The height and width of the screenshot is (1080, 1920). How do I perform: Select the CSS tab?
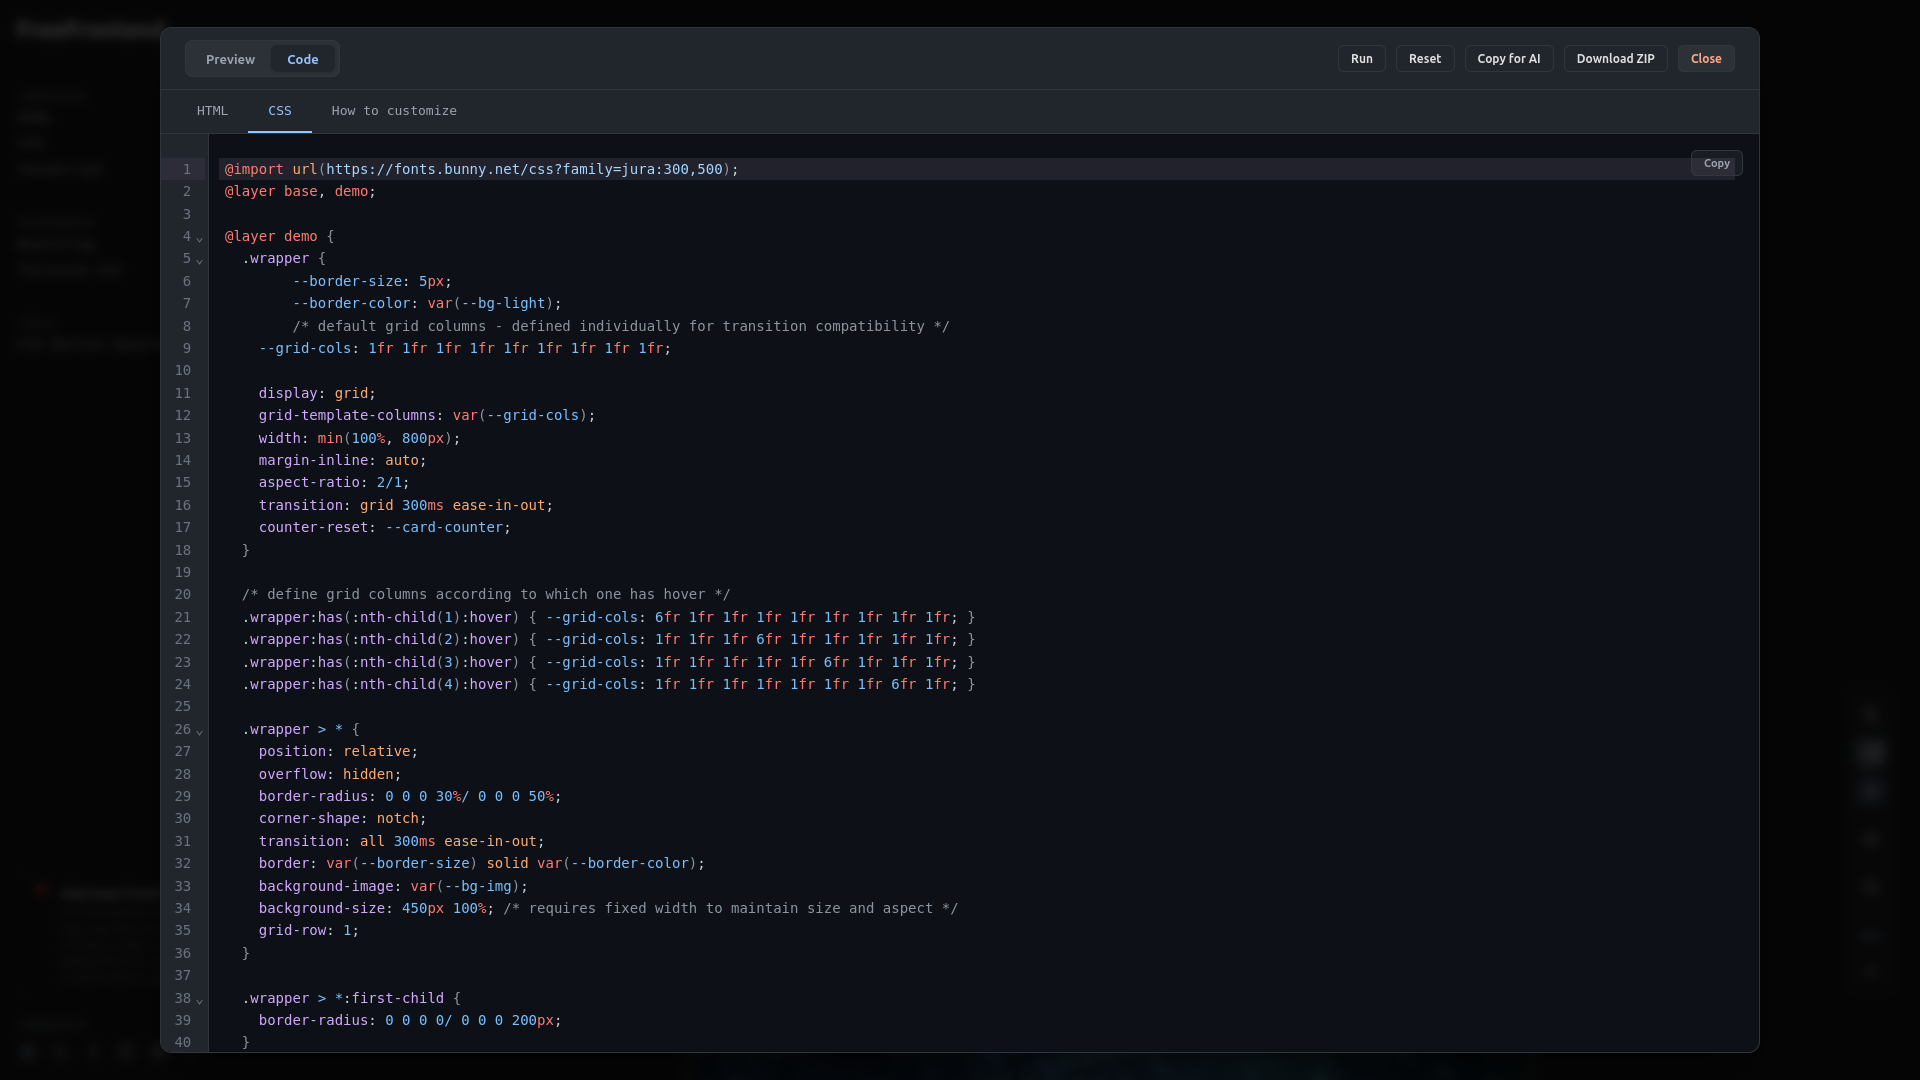point(280,111)
